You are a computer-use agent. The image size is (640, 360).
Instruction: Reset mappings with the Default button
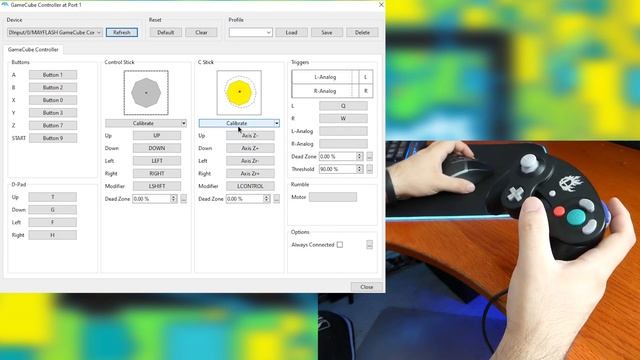(x=165, y=32)
